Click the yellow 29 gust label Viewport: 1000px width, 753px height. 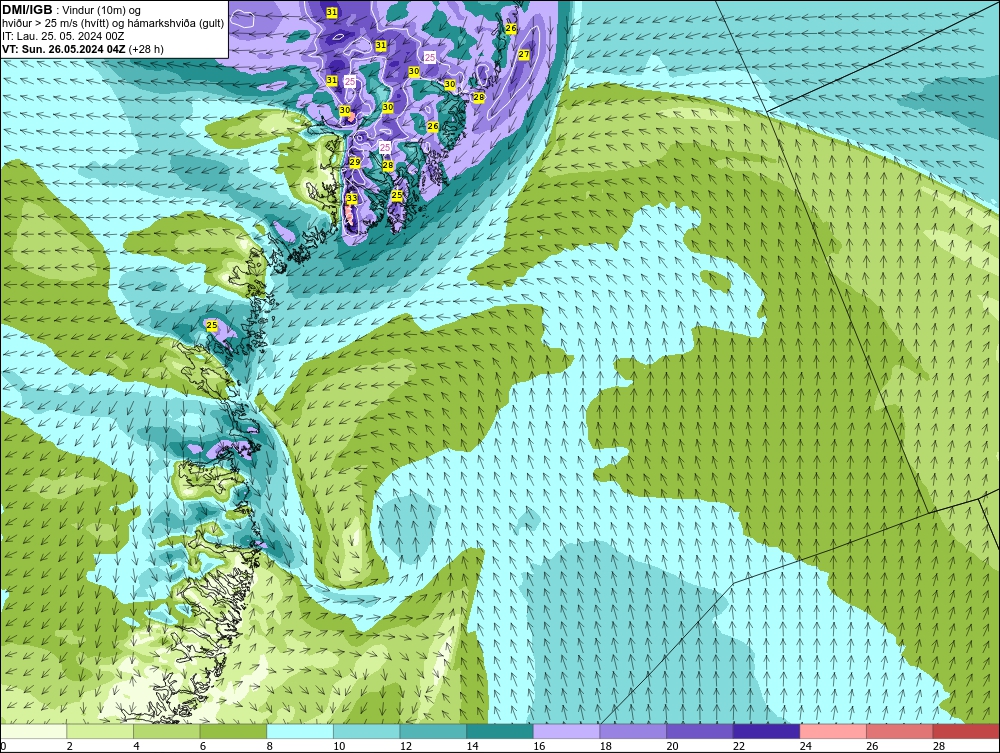(x=355, y=162)
